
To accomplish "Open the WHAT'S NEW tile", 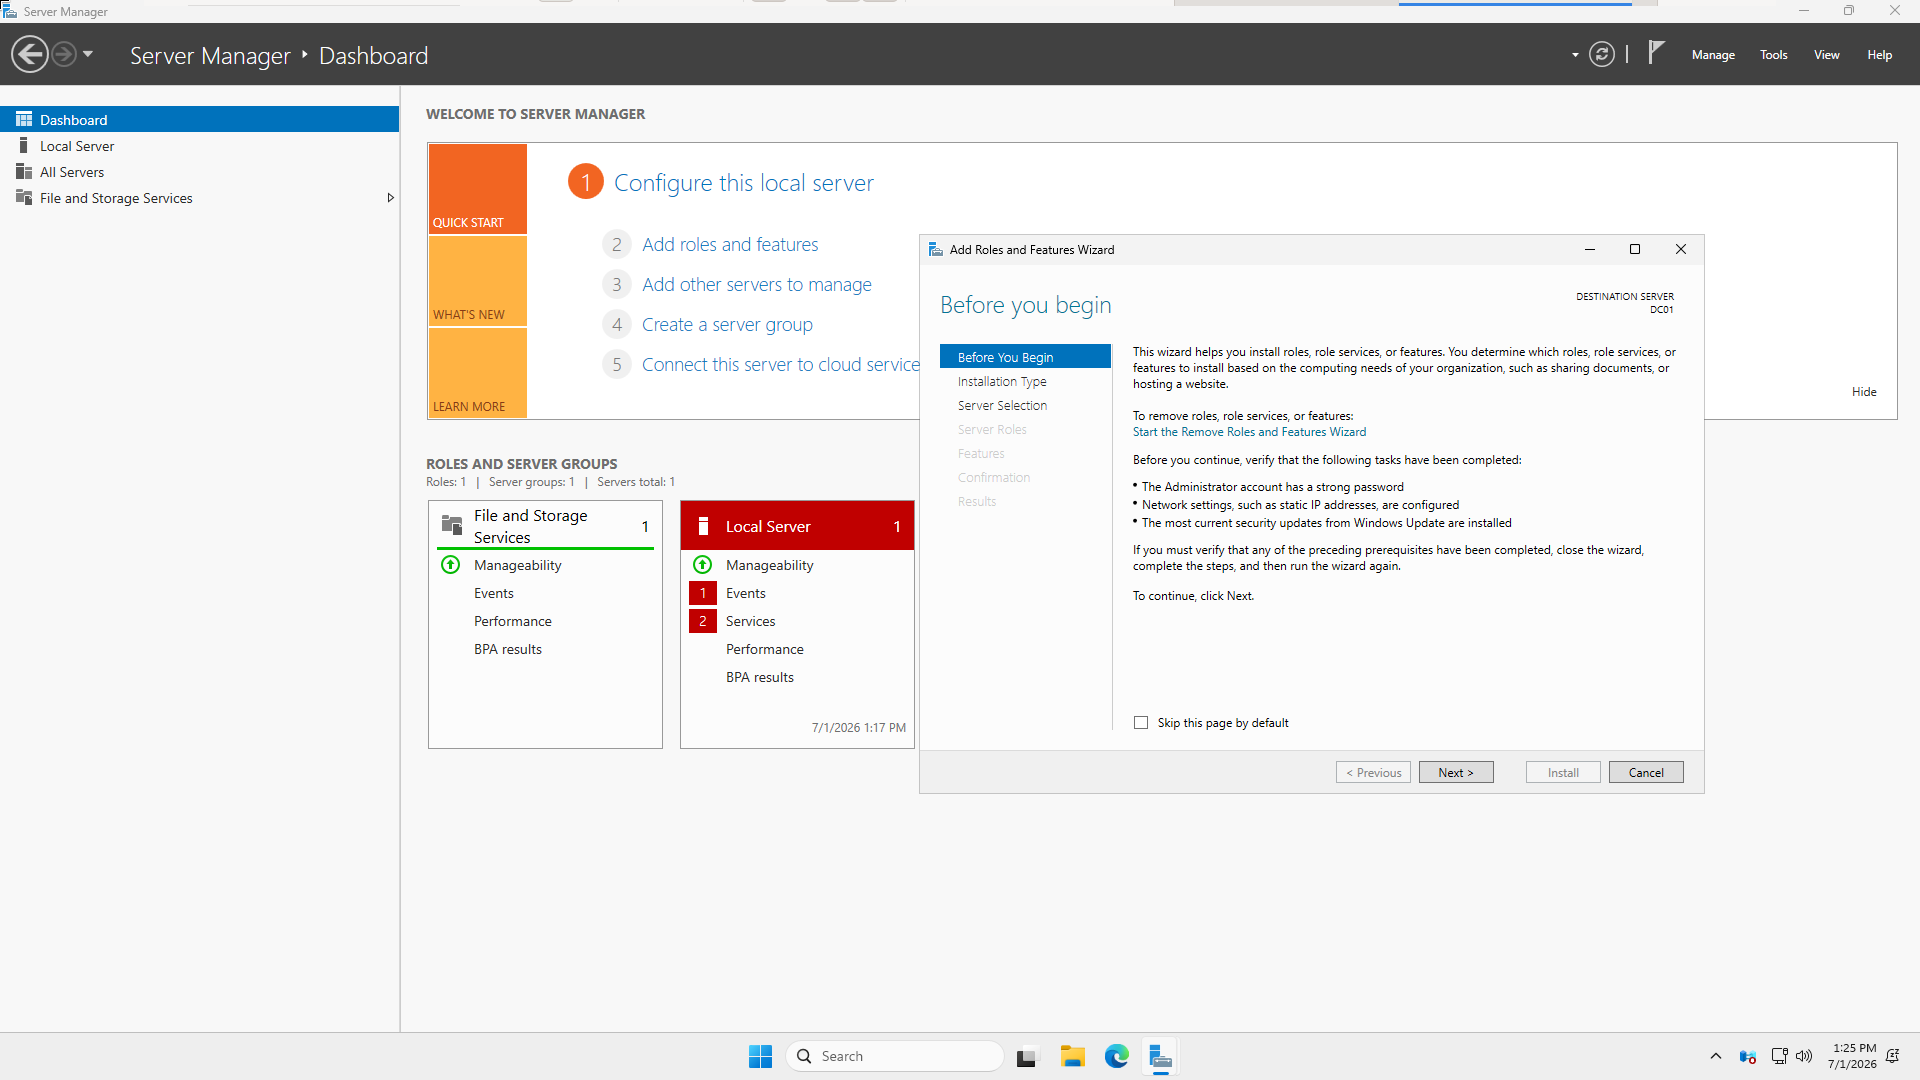I will 478,281.
